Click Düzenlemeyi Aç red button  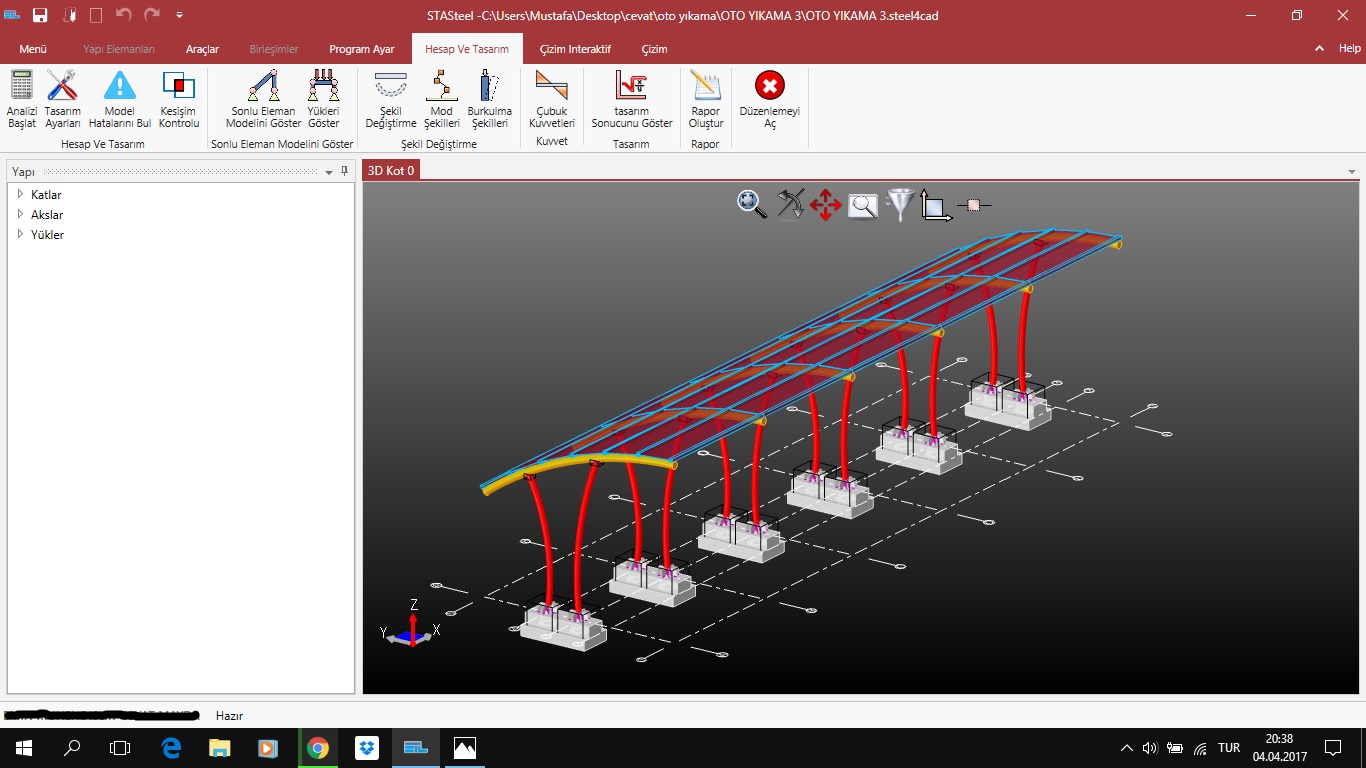[x=769, y=87]
